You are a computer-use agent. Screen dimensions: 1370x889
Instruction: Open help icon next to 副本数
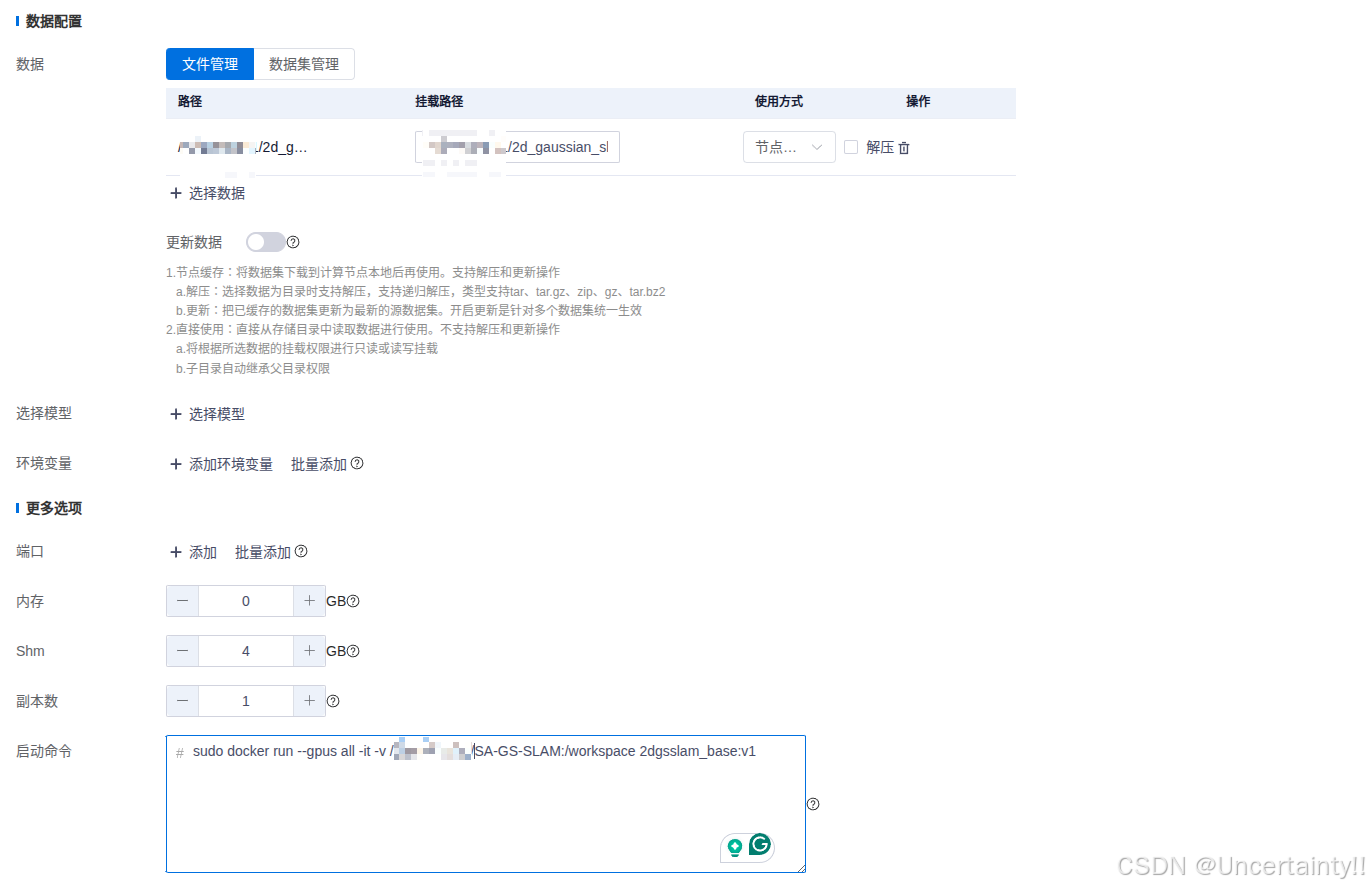click(333, 702)
